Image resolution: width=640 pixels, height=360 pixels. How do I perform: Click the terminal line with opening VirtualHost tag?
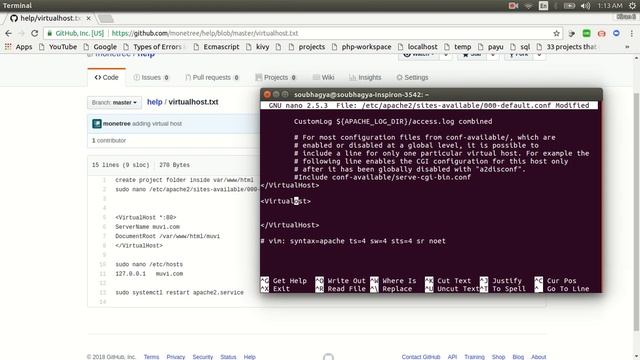pos(286,201)
